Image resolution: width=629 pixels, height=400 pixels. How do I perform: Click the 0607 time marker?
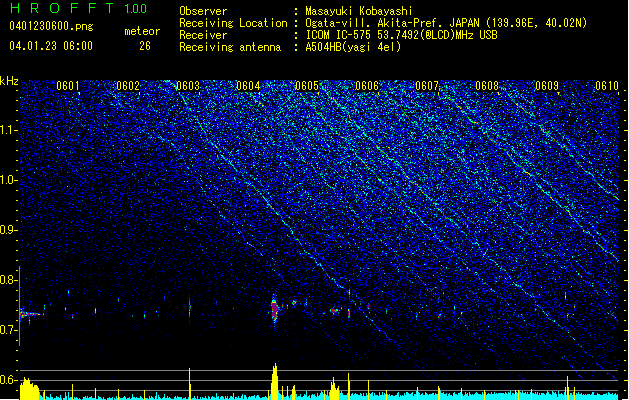[427, 86]
